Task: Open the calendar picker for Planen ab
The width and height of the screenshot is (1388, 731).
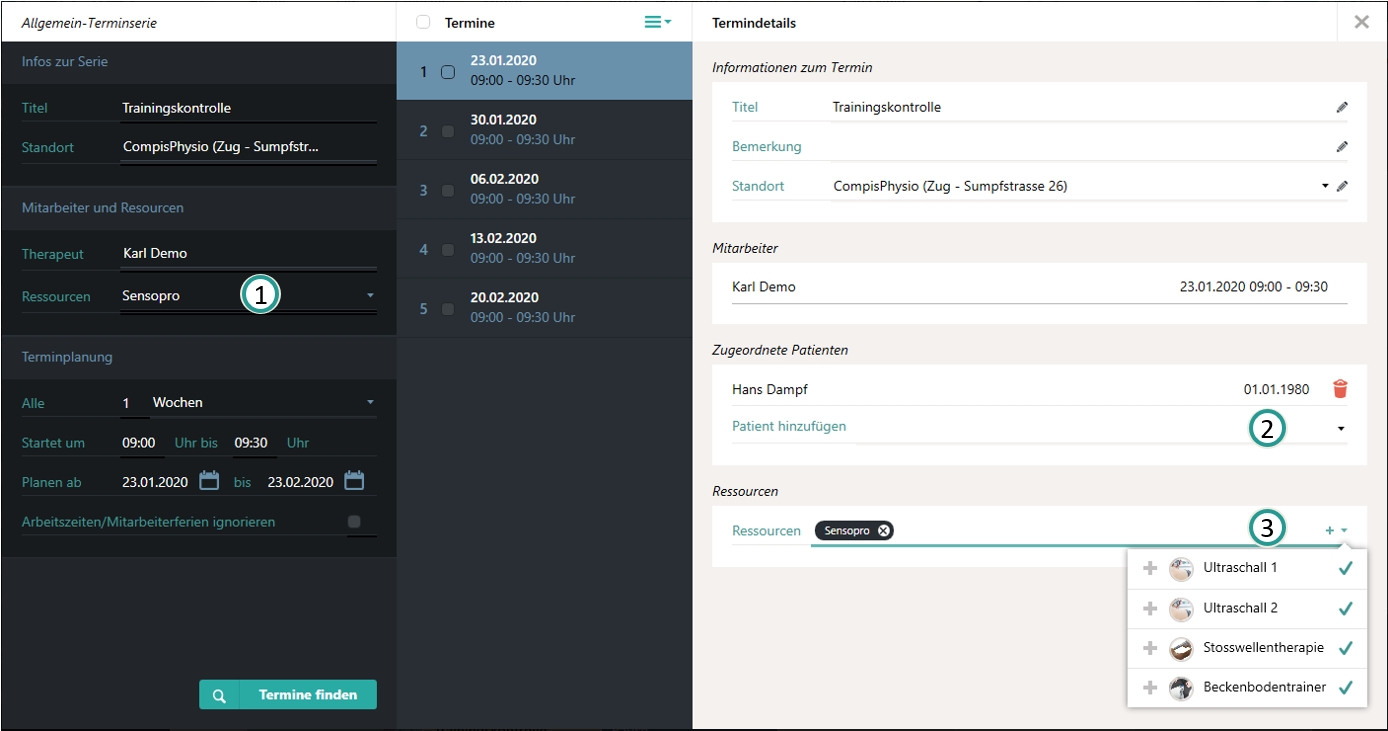Action: pyautogui.click(x=209, y=481)
